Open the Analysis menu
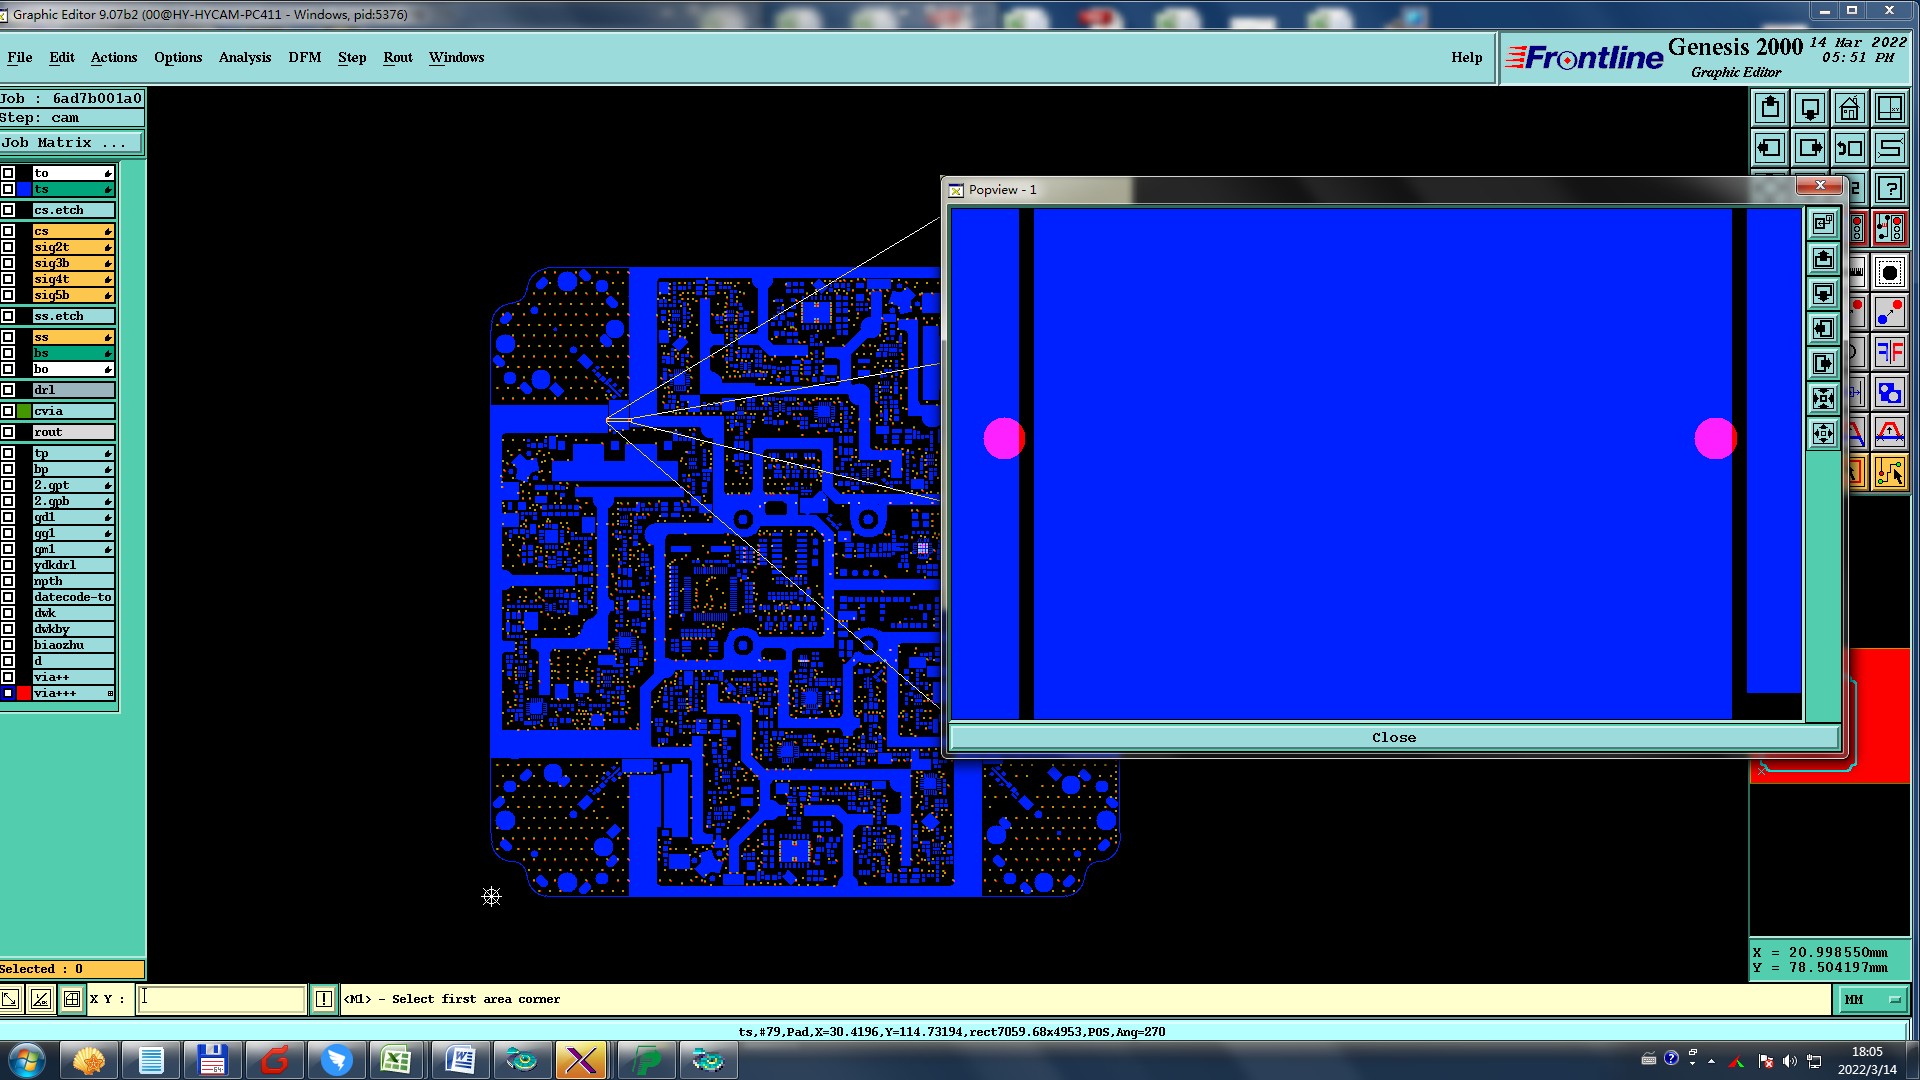This screenshot has width=1920, height=1080. point(244,57)
